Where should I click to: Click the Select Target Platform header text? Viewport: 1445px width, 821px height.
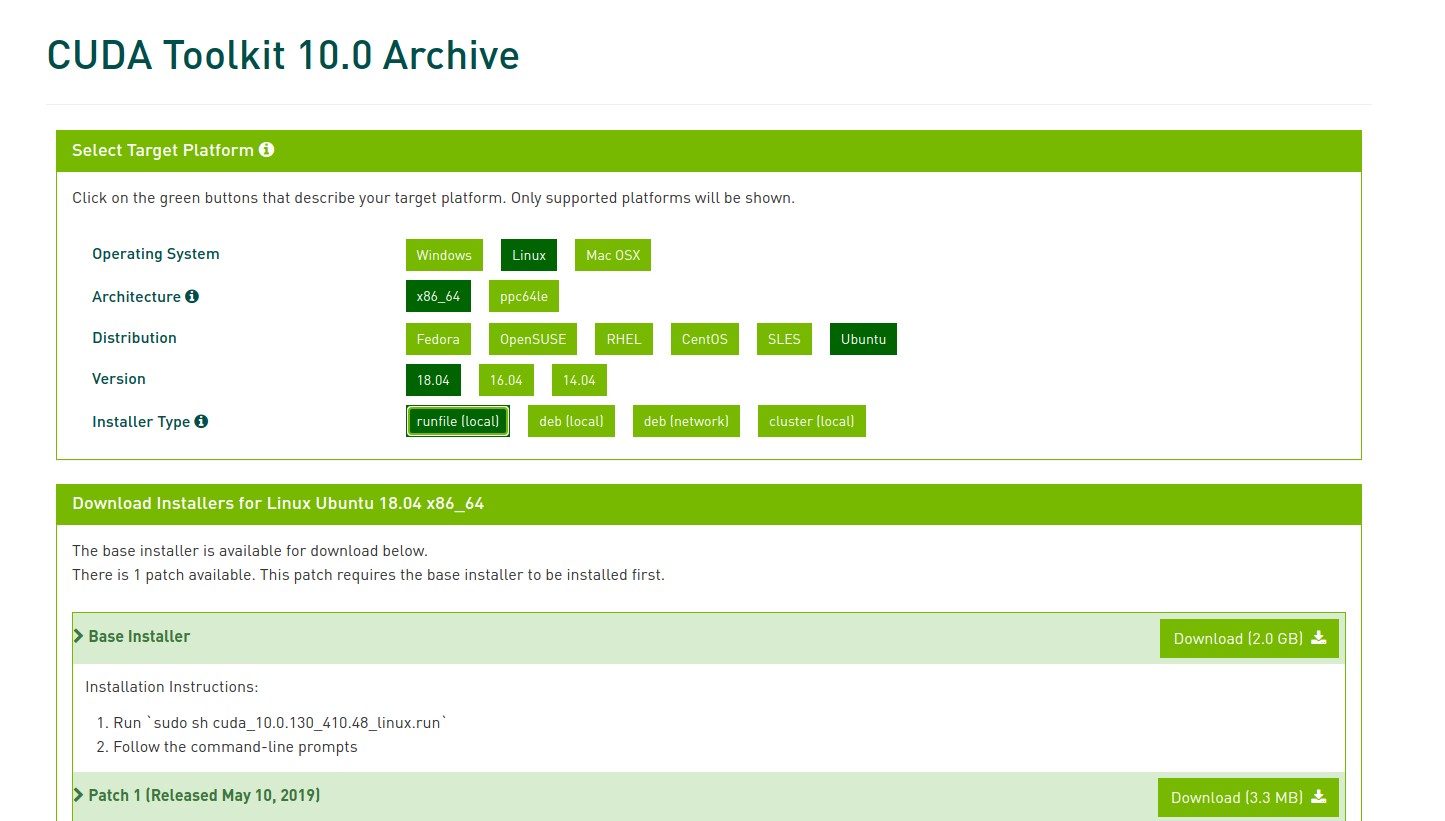(163, 150)
